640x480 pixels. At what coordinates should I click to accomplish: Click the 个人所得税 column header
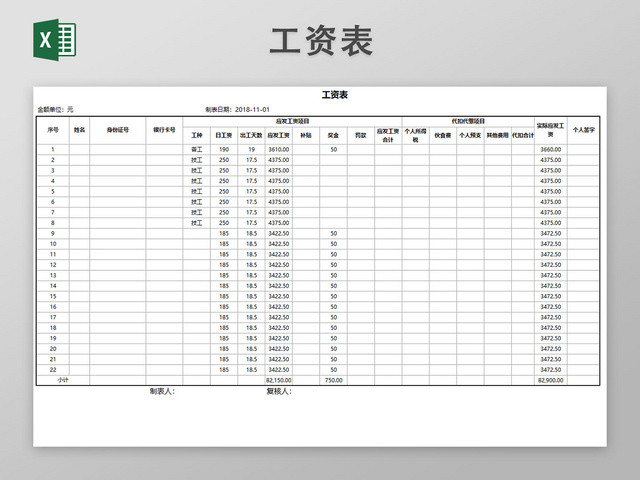point(416,135)
